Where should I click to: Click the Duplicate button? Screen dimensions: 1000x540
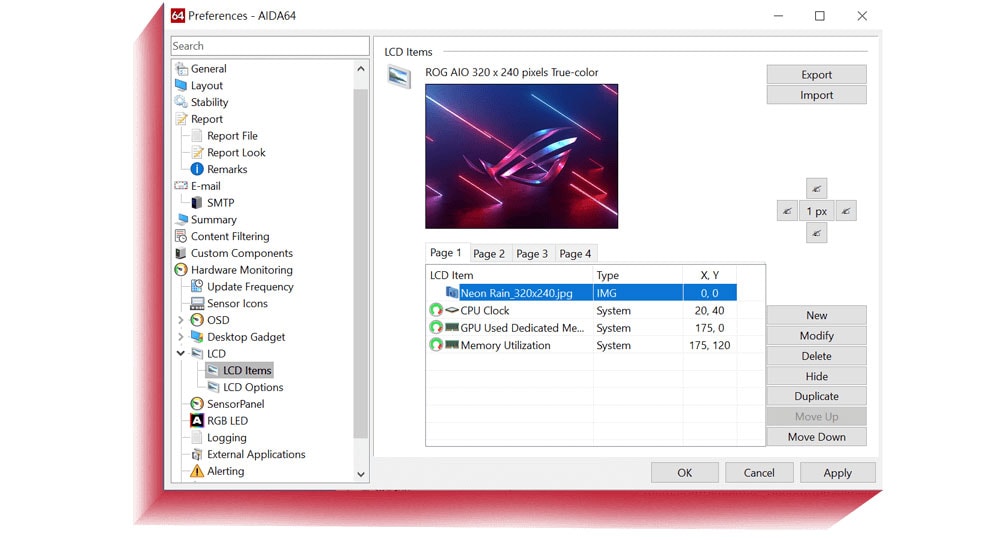[816, 396]
